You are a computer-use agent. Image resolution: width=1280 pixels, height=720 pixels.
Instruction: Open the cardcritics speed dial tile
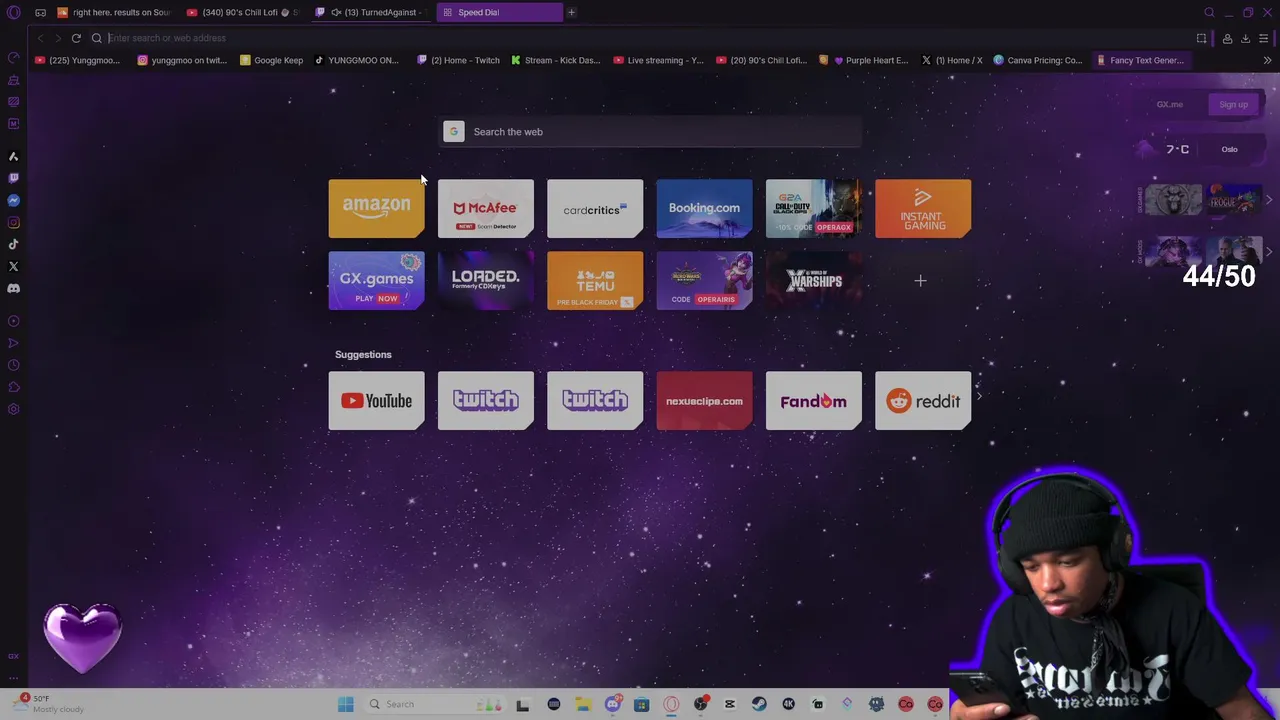click(x=595, y=209)
